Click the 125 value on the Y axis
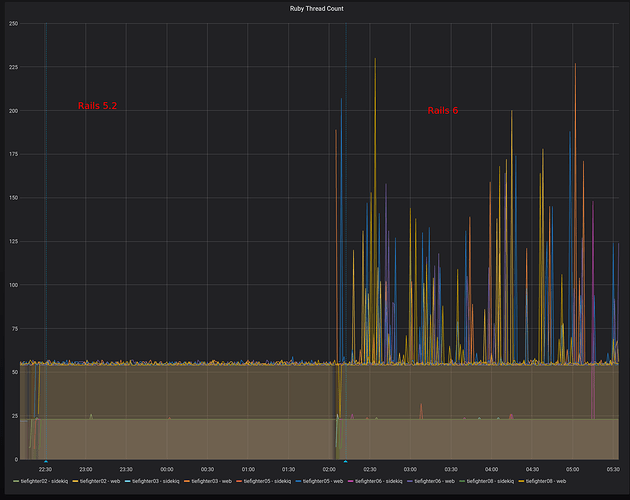 point(13,241)
